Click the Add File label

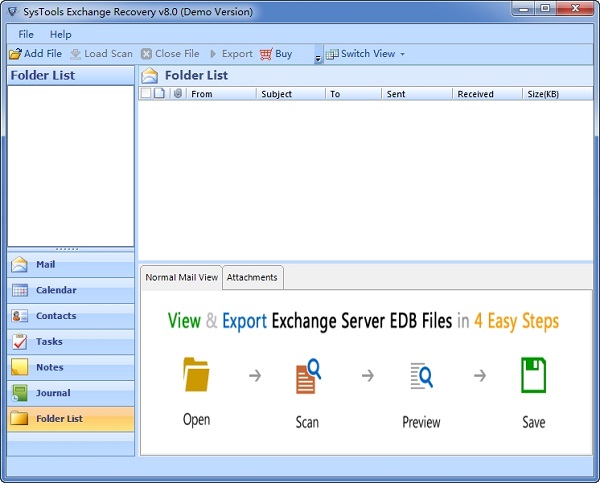[43, 54]
